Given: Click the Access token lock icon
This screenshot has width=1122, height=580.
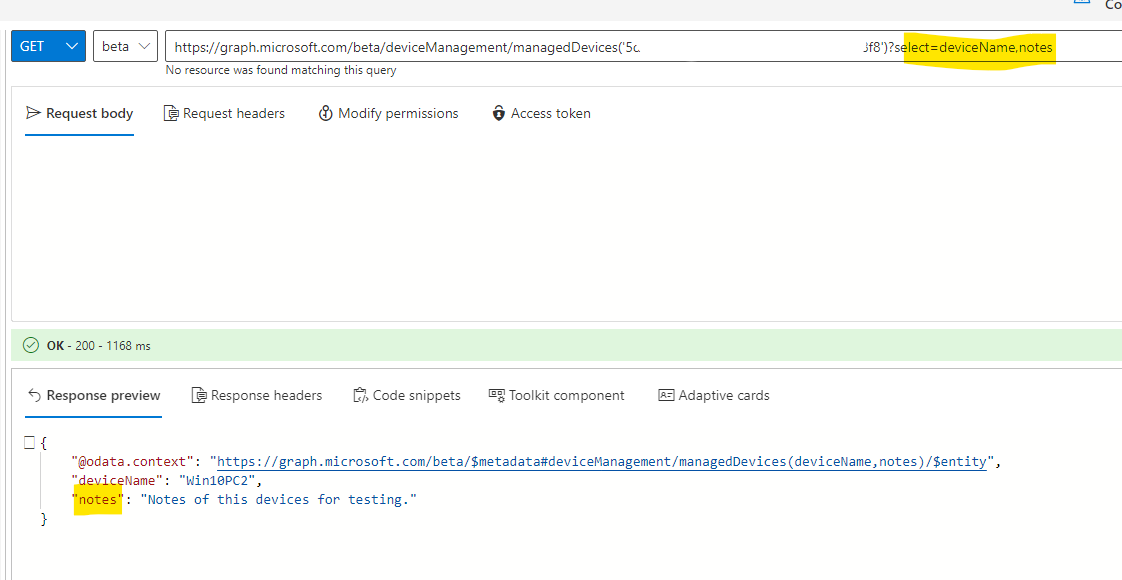Looking at the screenshot, I should click(x=499, y=113).
